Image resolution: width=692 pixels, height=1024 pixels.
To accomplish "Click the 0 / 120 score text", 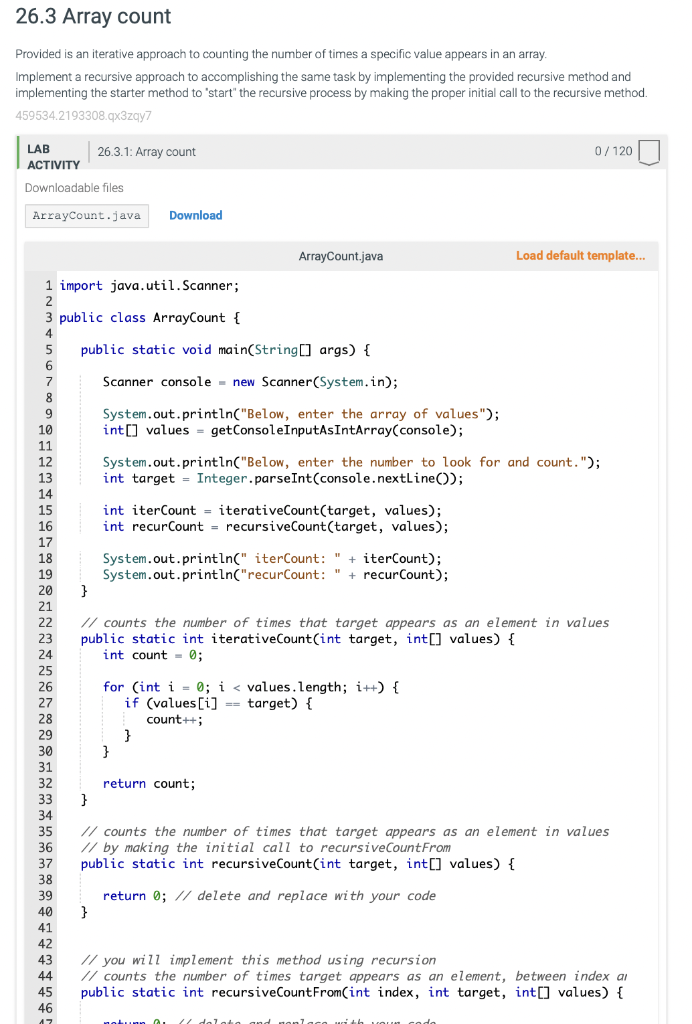I will coord(613,152).
